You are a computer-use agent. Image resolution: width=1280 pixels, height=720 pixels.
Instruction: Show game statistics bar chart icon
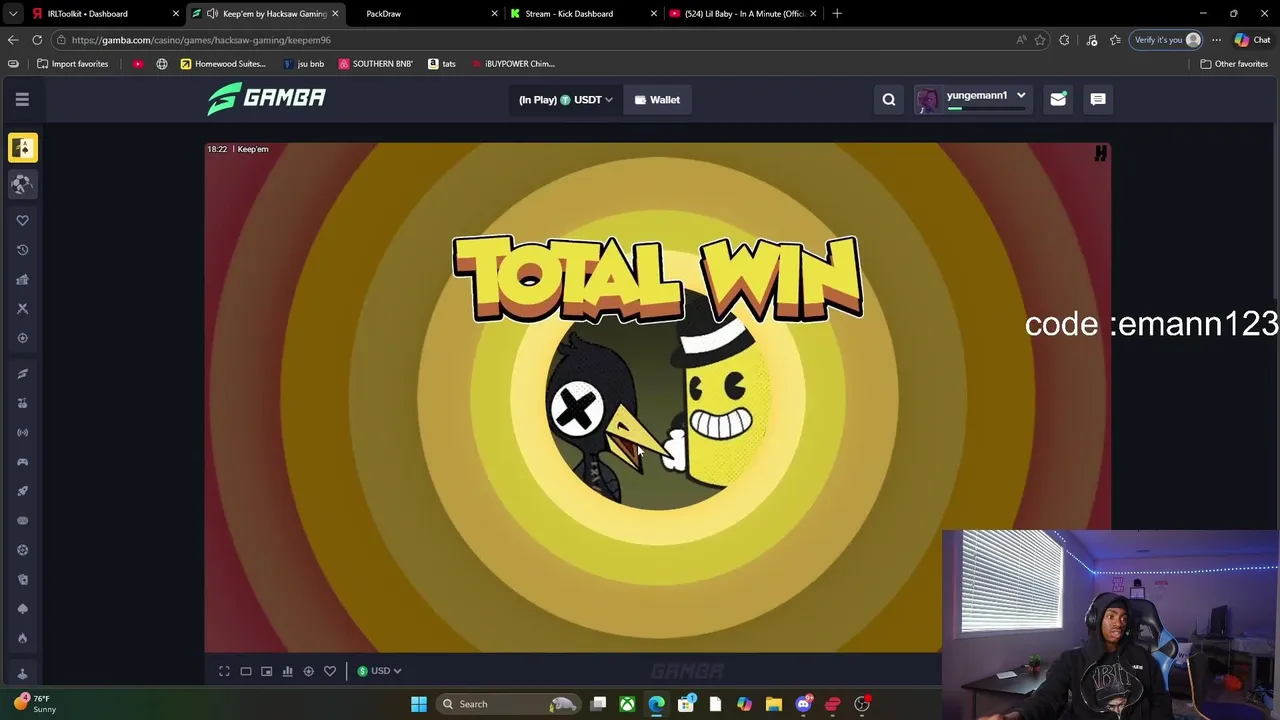click(x=287, y=671)
